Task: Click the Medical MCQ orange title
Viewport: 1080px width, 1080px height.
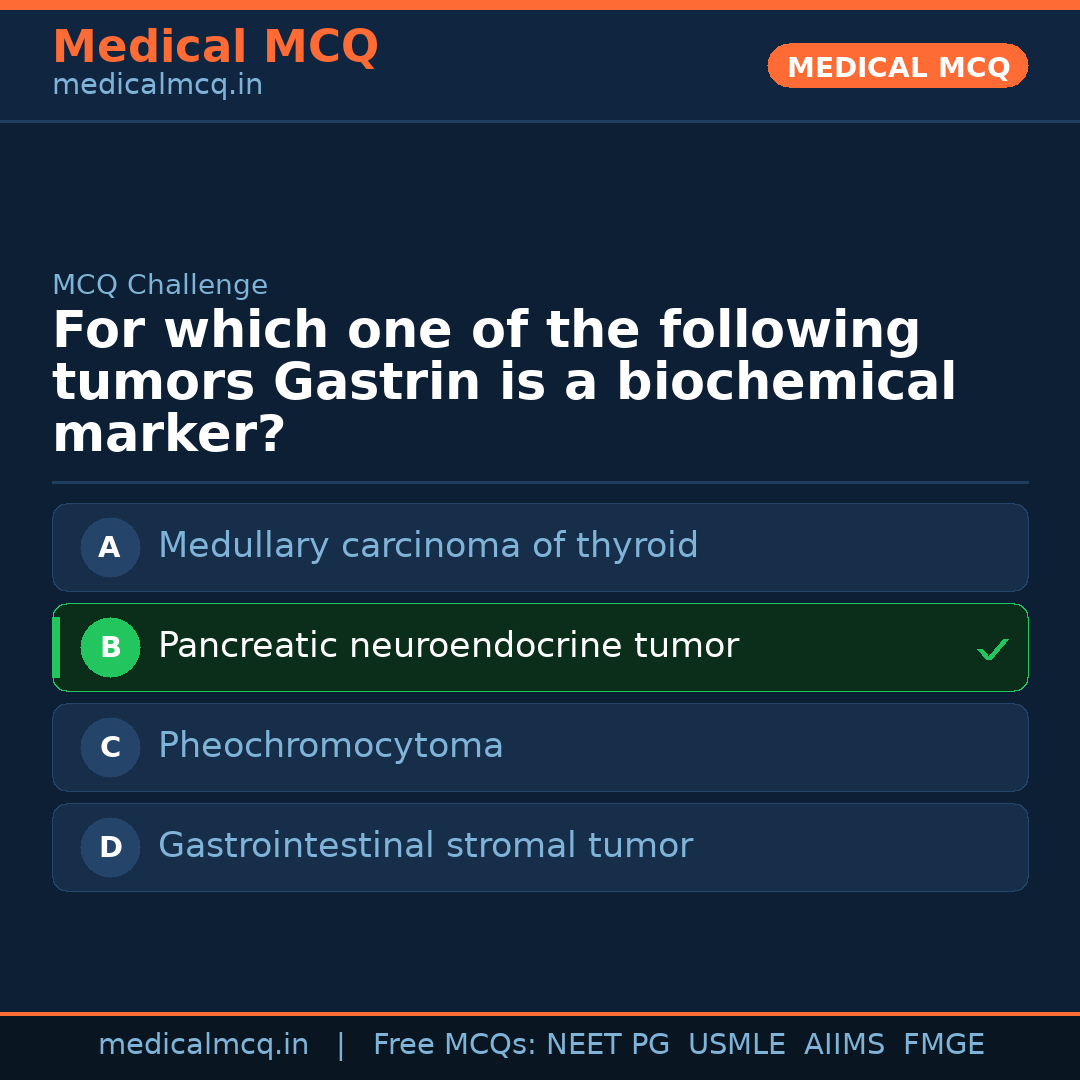Action: pos(215,47)
